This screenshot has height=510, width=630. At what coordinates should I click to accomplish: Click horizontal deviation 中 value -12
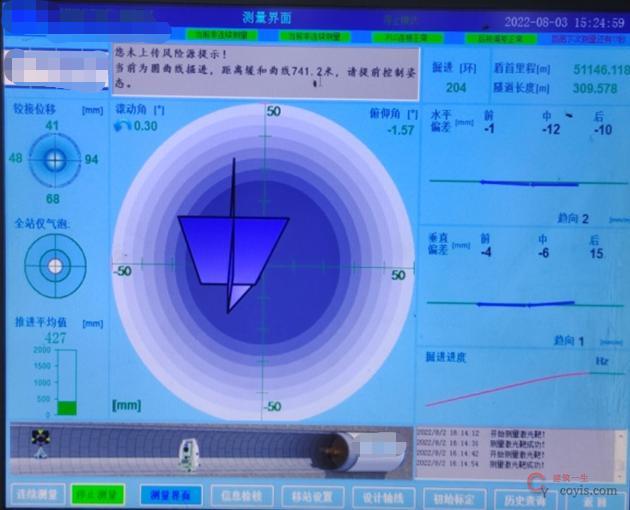551,129
